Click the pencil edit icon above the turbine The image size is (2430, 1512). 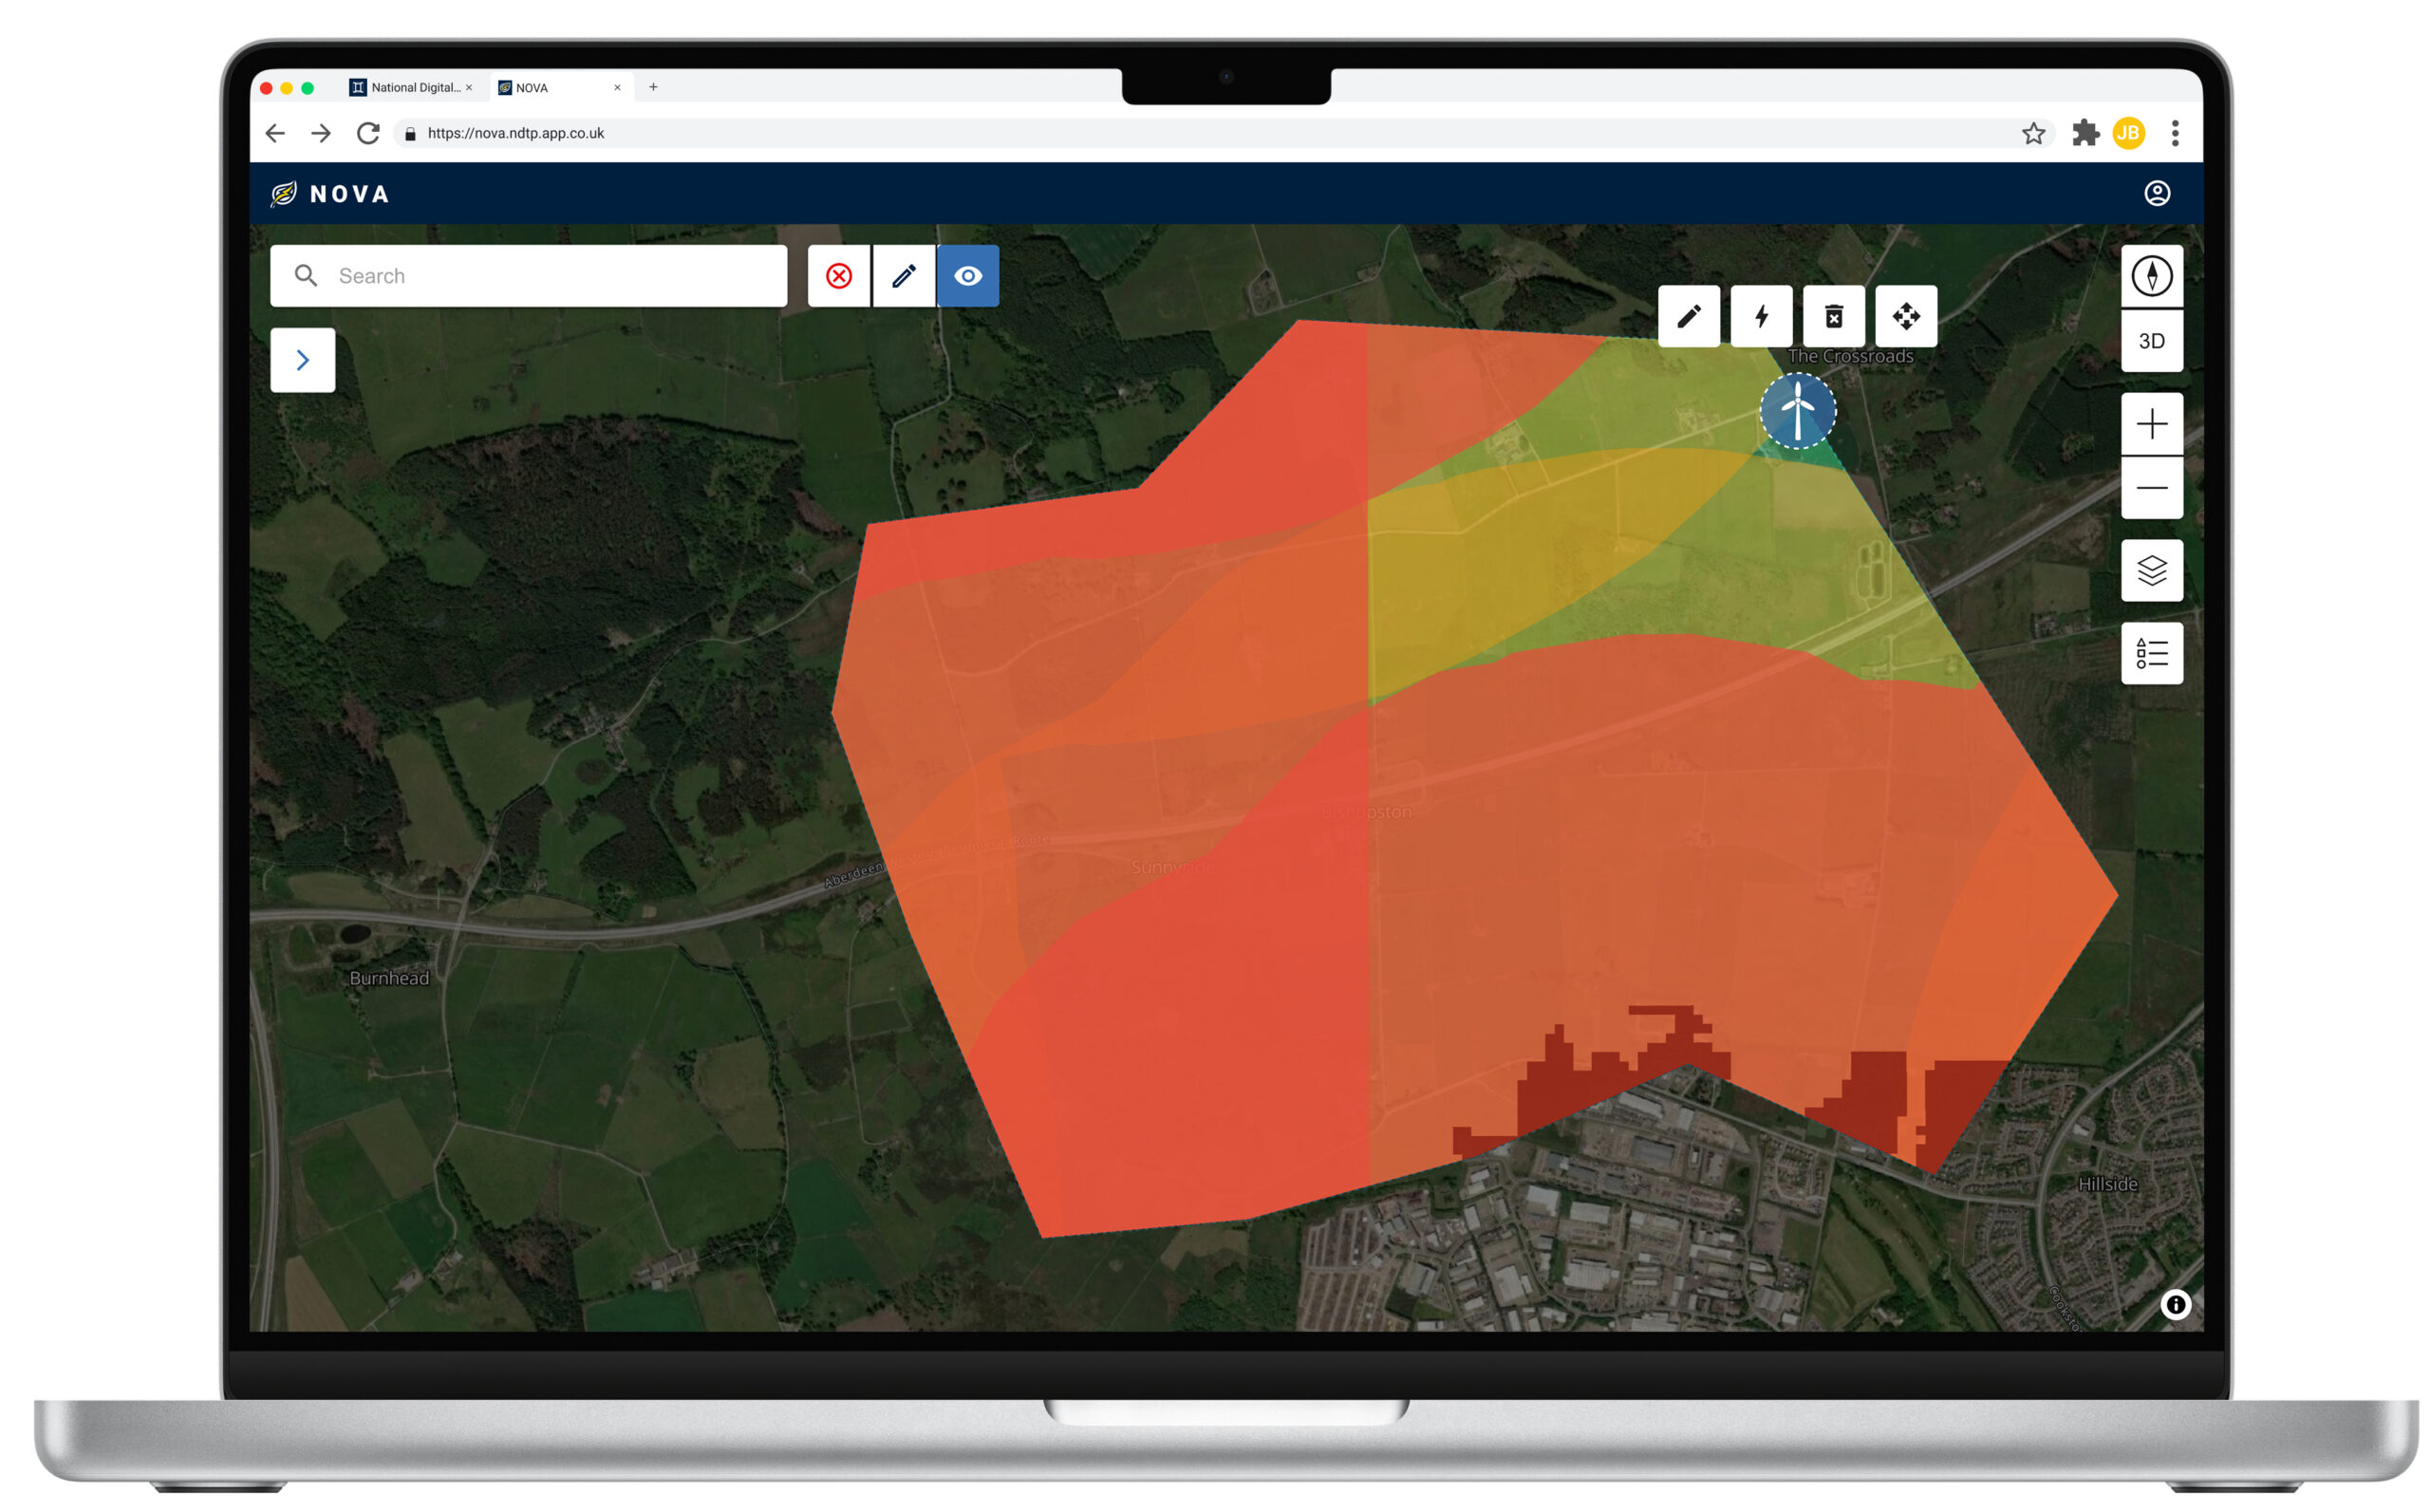[x=1688, y=316]
